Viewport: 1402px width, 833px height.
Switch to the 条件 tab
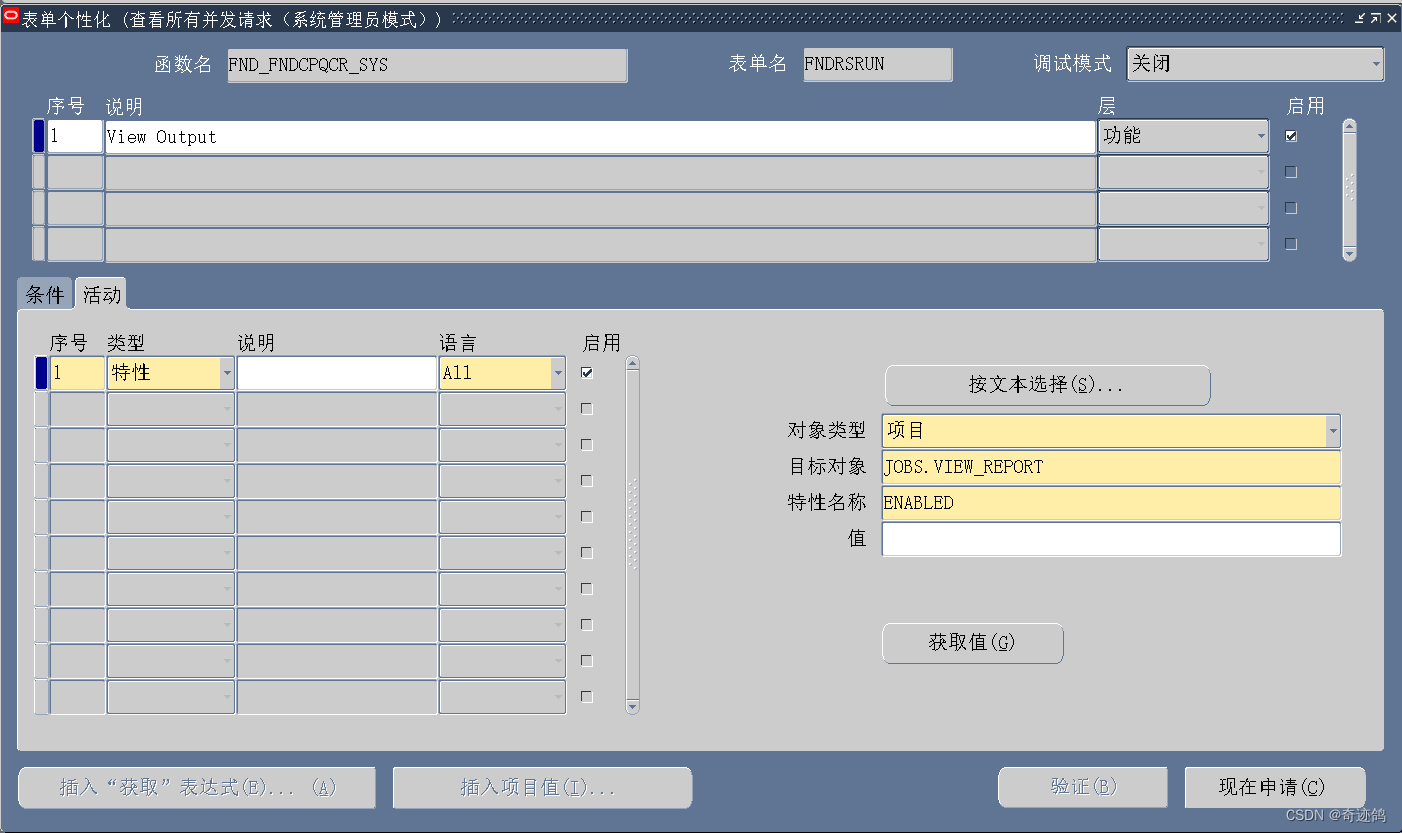44,293
